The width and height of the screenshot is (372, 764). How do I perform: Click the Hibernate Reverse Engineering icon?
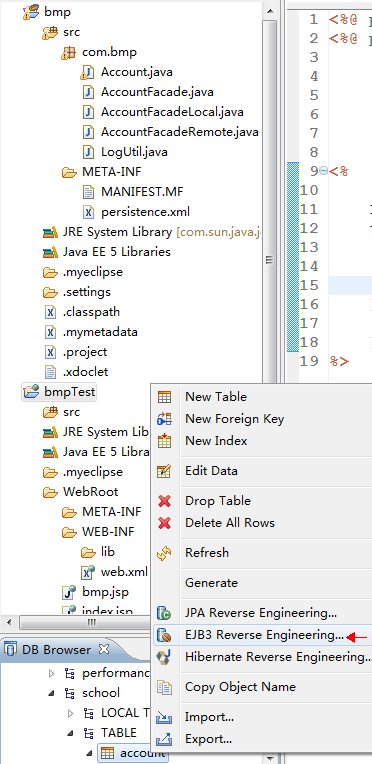click(x=164, y=657)
